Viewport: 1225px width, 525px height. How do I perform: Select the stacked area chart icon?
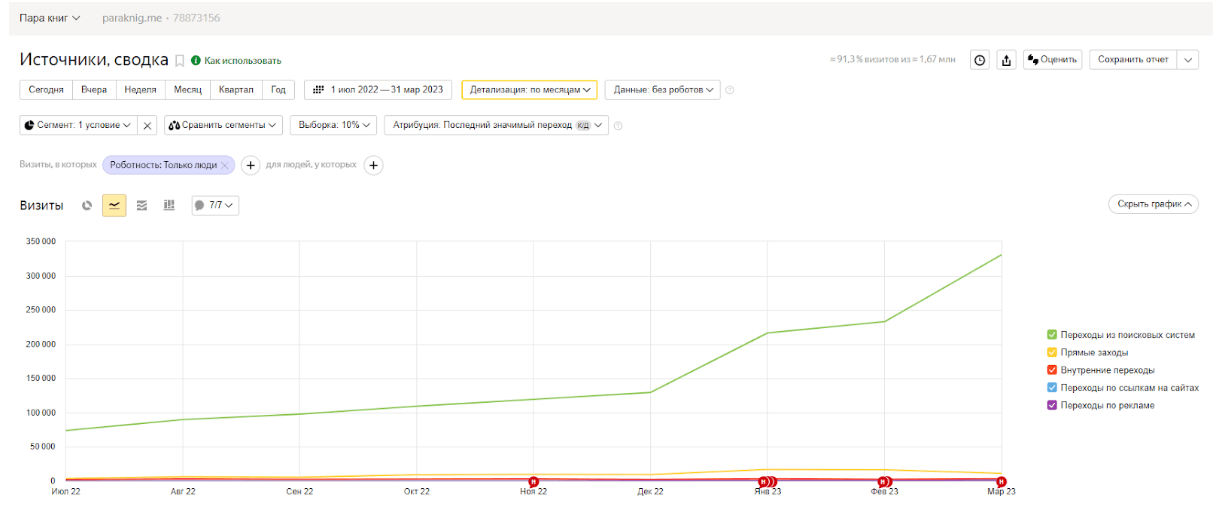click(x=142, y=205)
